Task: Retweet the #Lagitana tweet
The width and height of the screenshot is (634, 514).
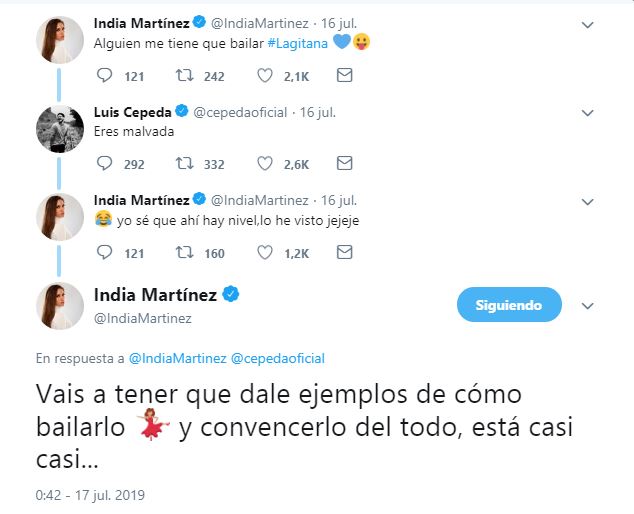Action: [x=185, y=76]
